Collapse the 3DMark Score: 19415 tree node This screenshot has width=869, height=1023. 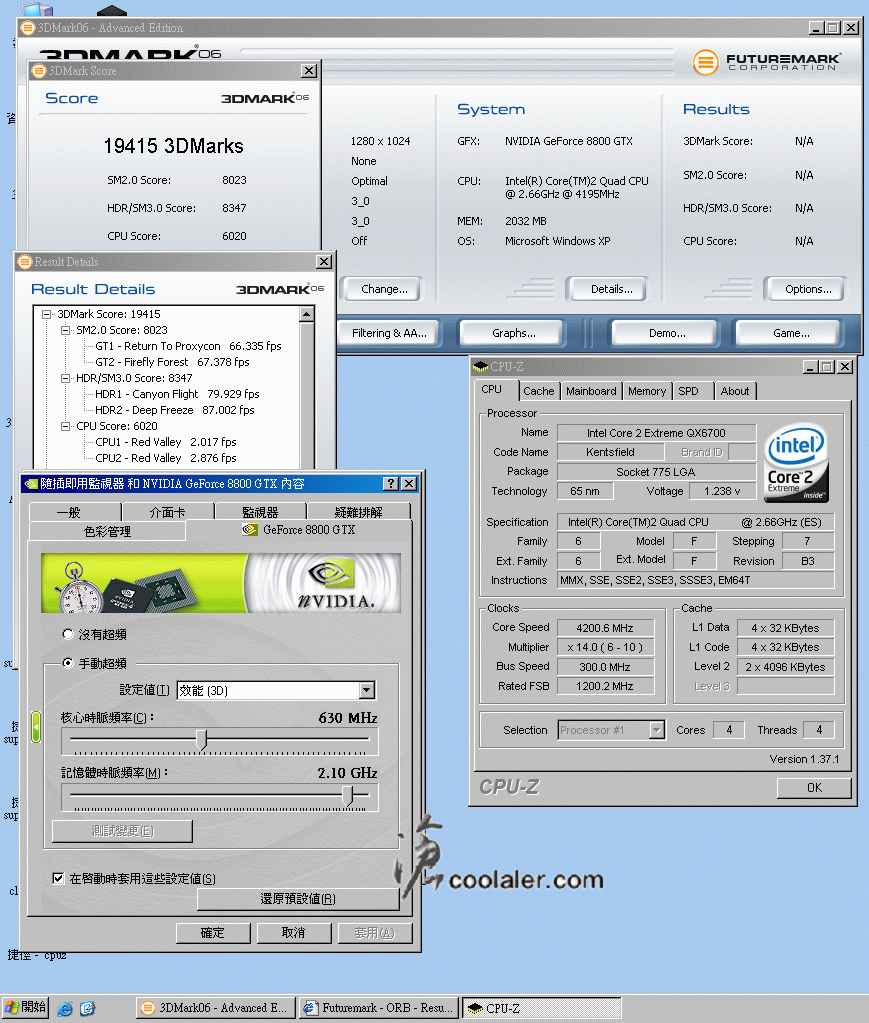pos(46,314)
